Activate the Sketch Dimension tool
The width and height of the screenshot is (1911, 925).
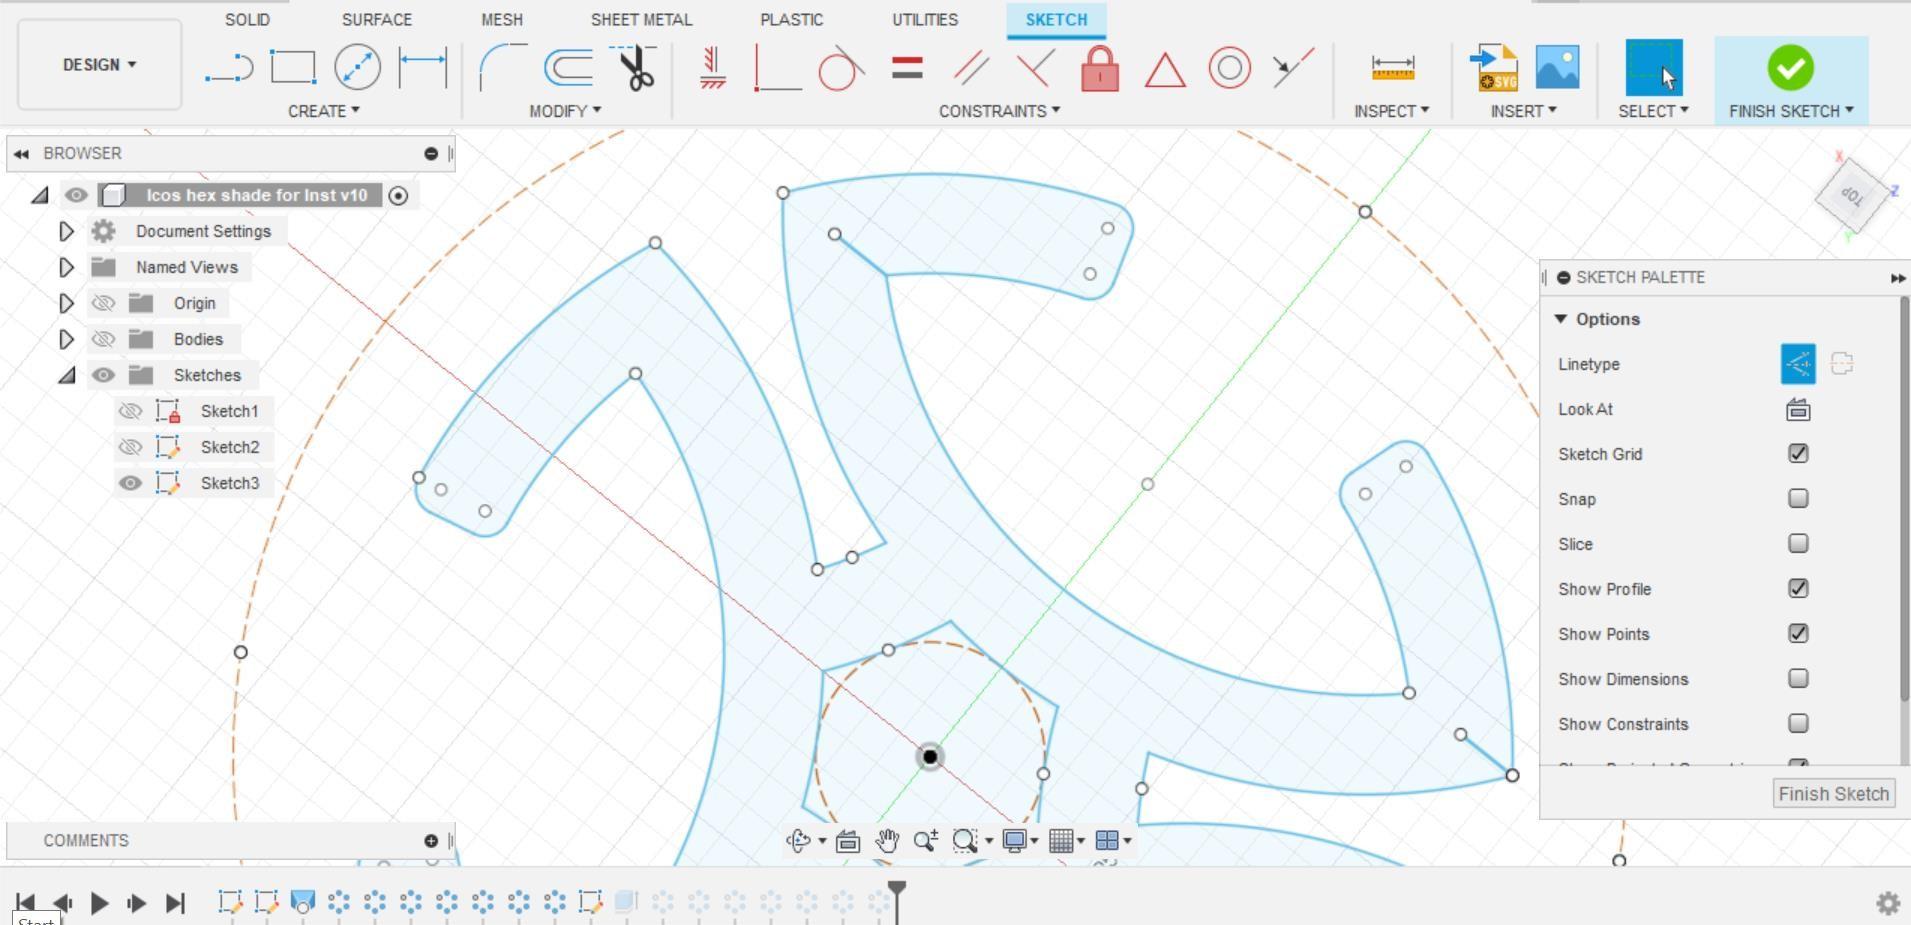(422, 68)
